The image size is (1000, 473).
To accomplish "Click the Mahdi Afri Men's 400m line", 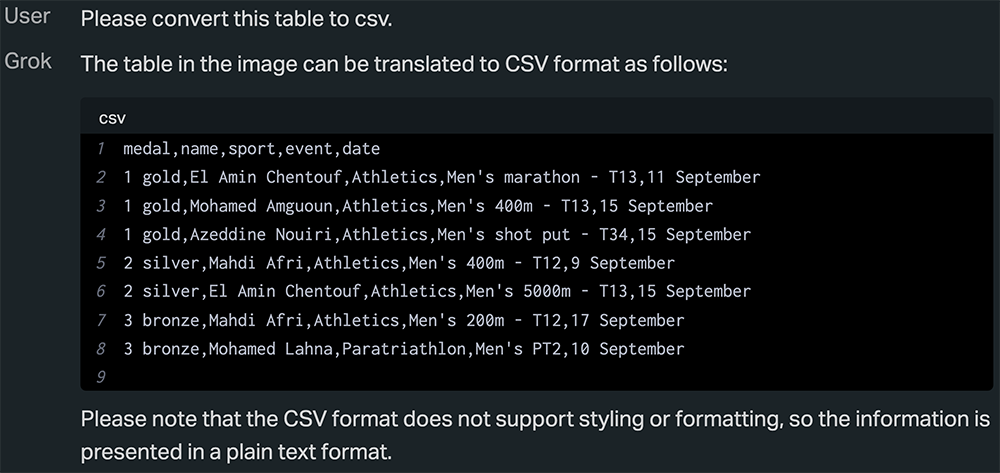I will [x=399, y=264].
